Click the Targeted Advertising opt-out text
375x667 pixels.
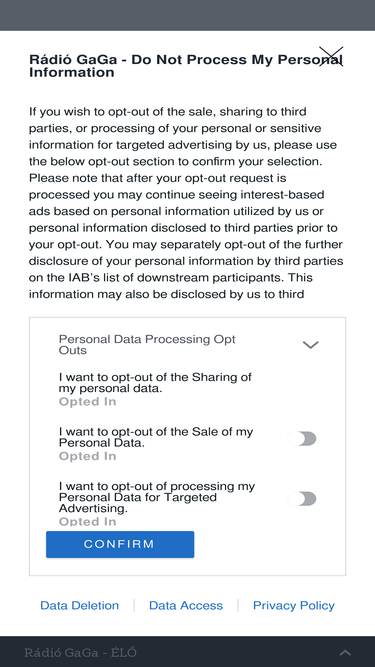157,497
